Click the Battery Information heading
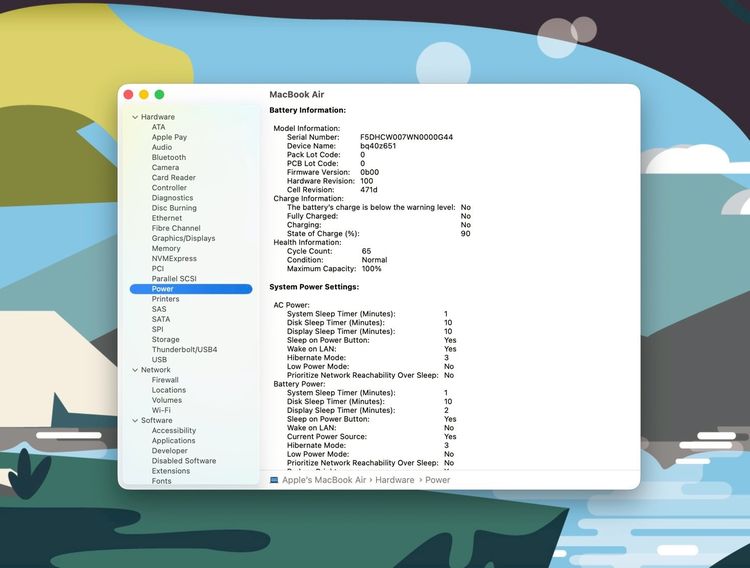 (x=308, y=111)
